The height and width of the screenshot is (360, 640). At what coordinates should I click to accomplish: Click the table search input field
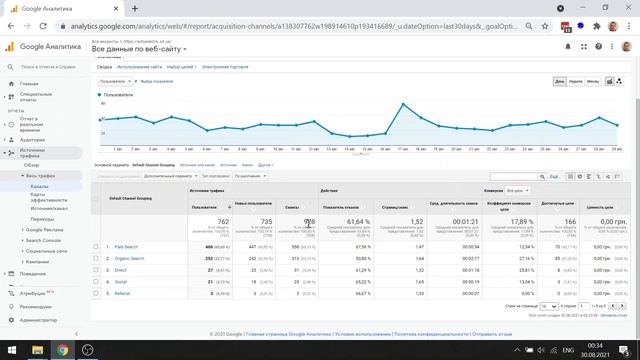(514, 176)
